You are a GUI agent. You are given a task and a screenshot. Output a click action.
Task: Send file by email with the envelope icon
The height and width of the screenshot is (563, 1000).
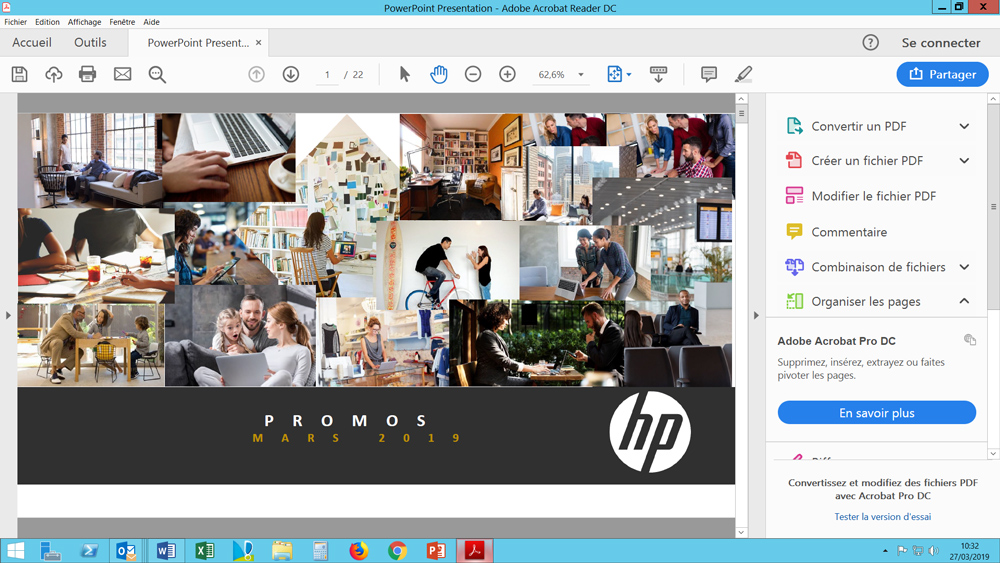122,74
